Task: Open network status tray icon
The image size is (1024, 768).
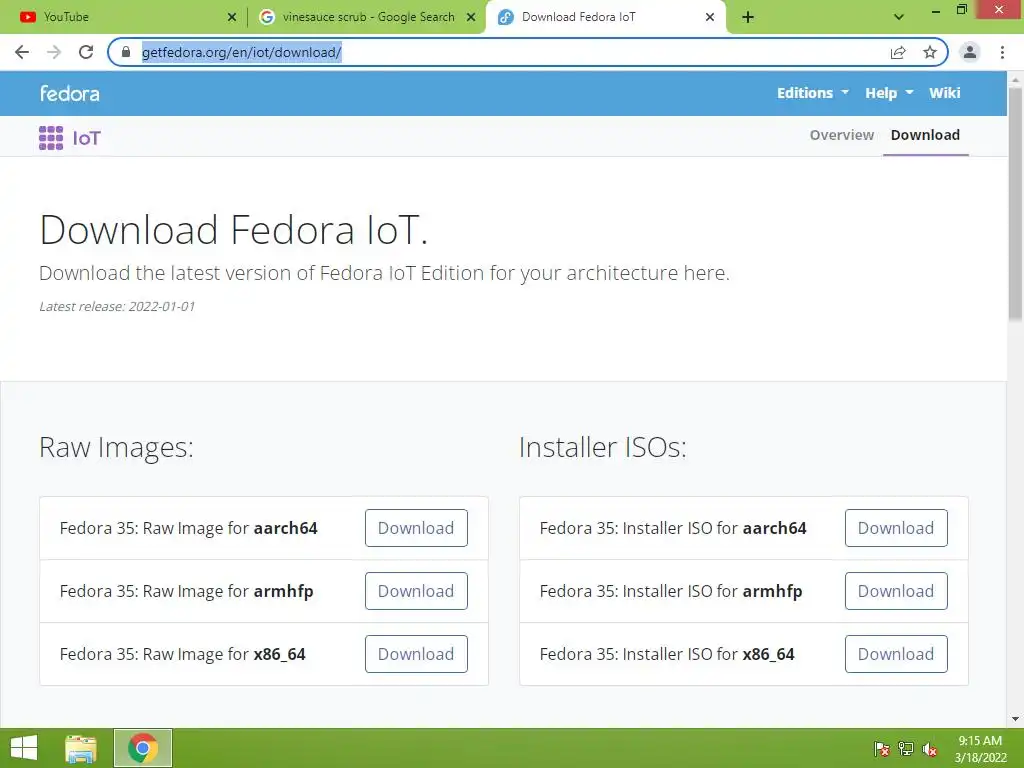Action: [x=906, y=749]
